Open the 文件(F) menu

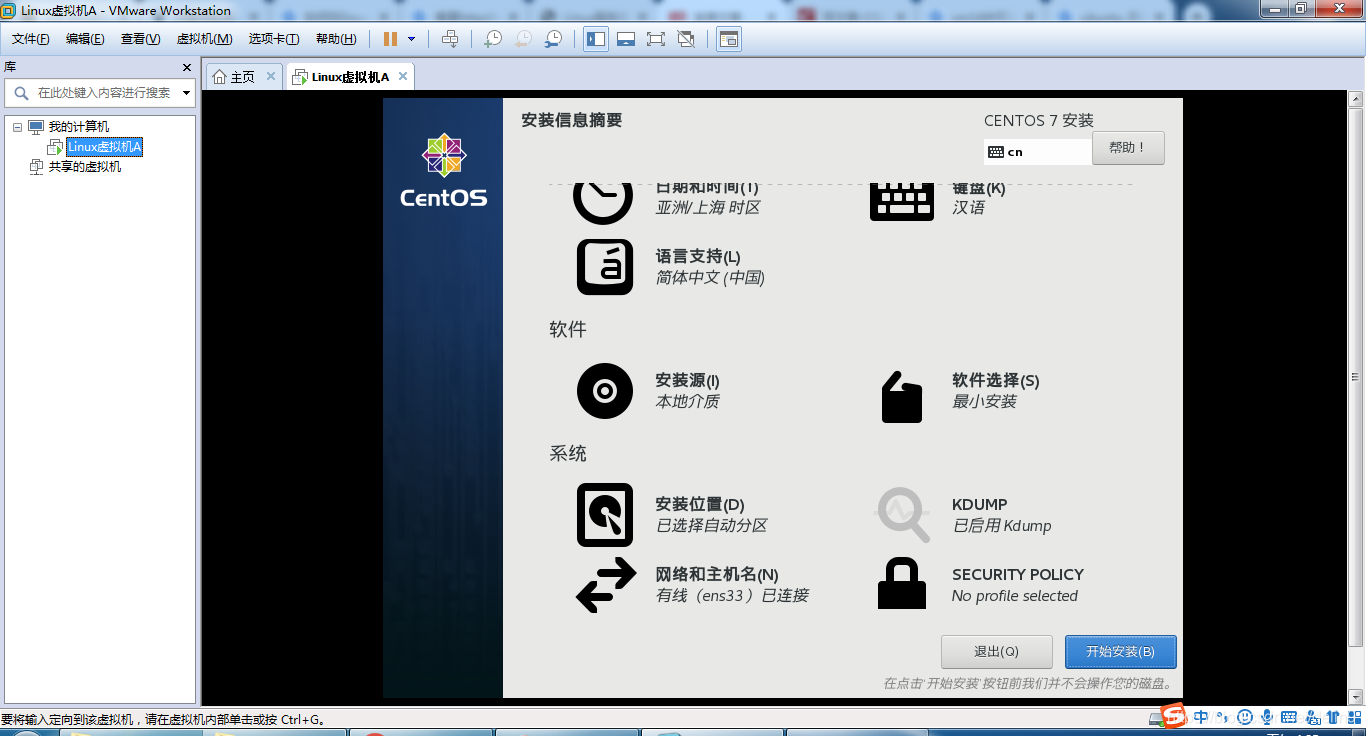point(31,39)
